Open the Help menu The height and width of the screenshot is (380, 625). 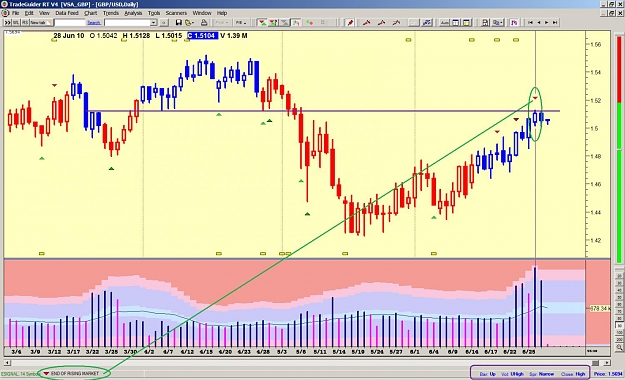(222, 13)
